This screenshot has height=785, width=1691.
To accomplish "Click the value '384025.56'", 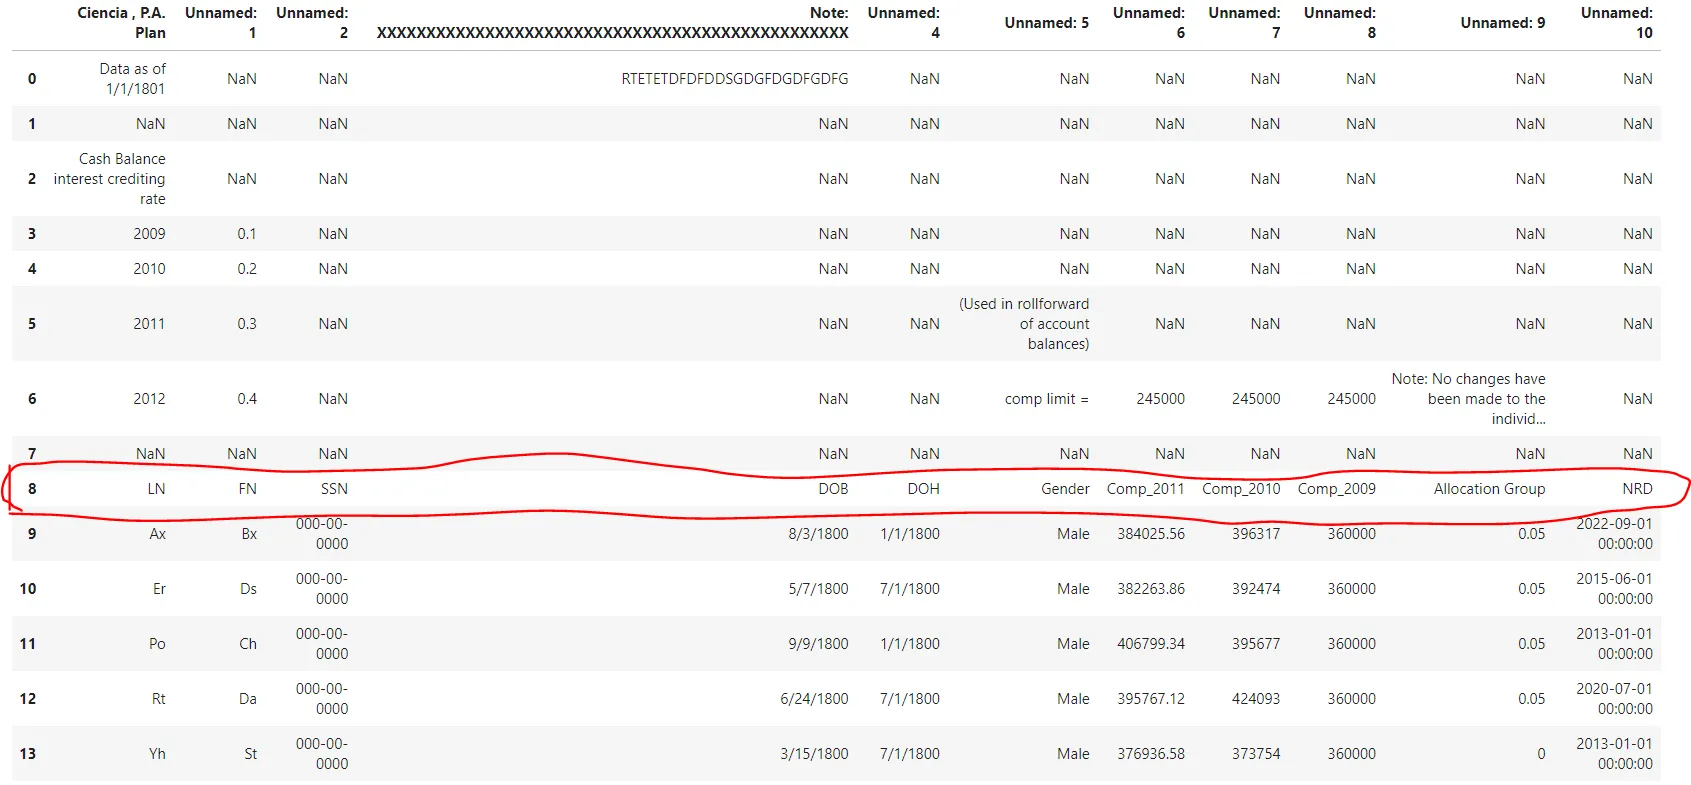I will (x=1151, y=534).
